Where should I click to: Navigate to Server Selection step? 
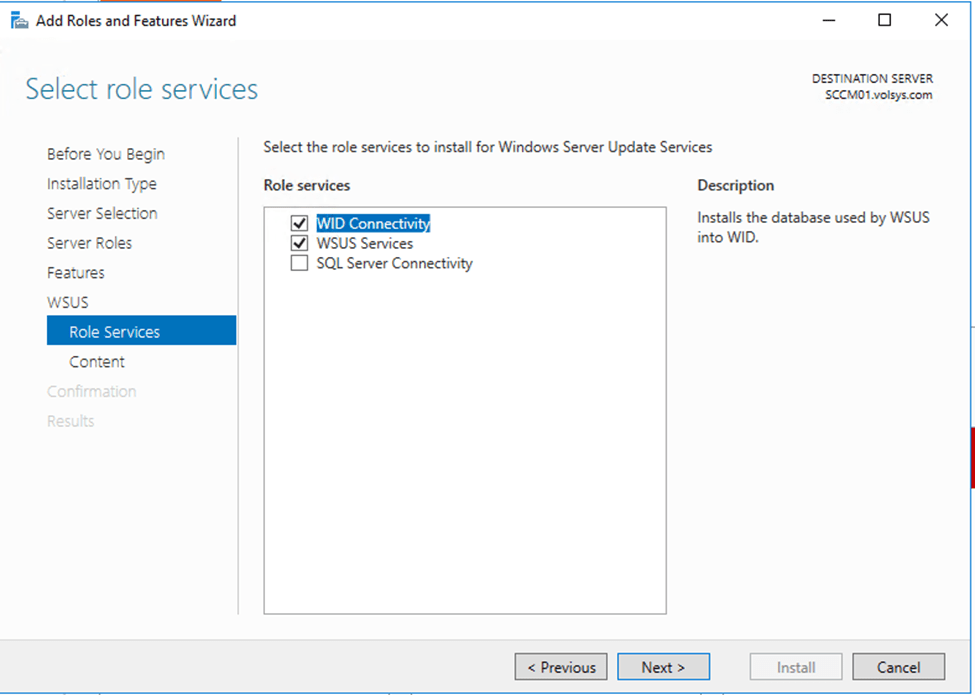coord(102,213)
